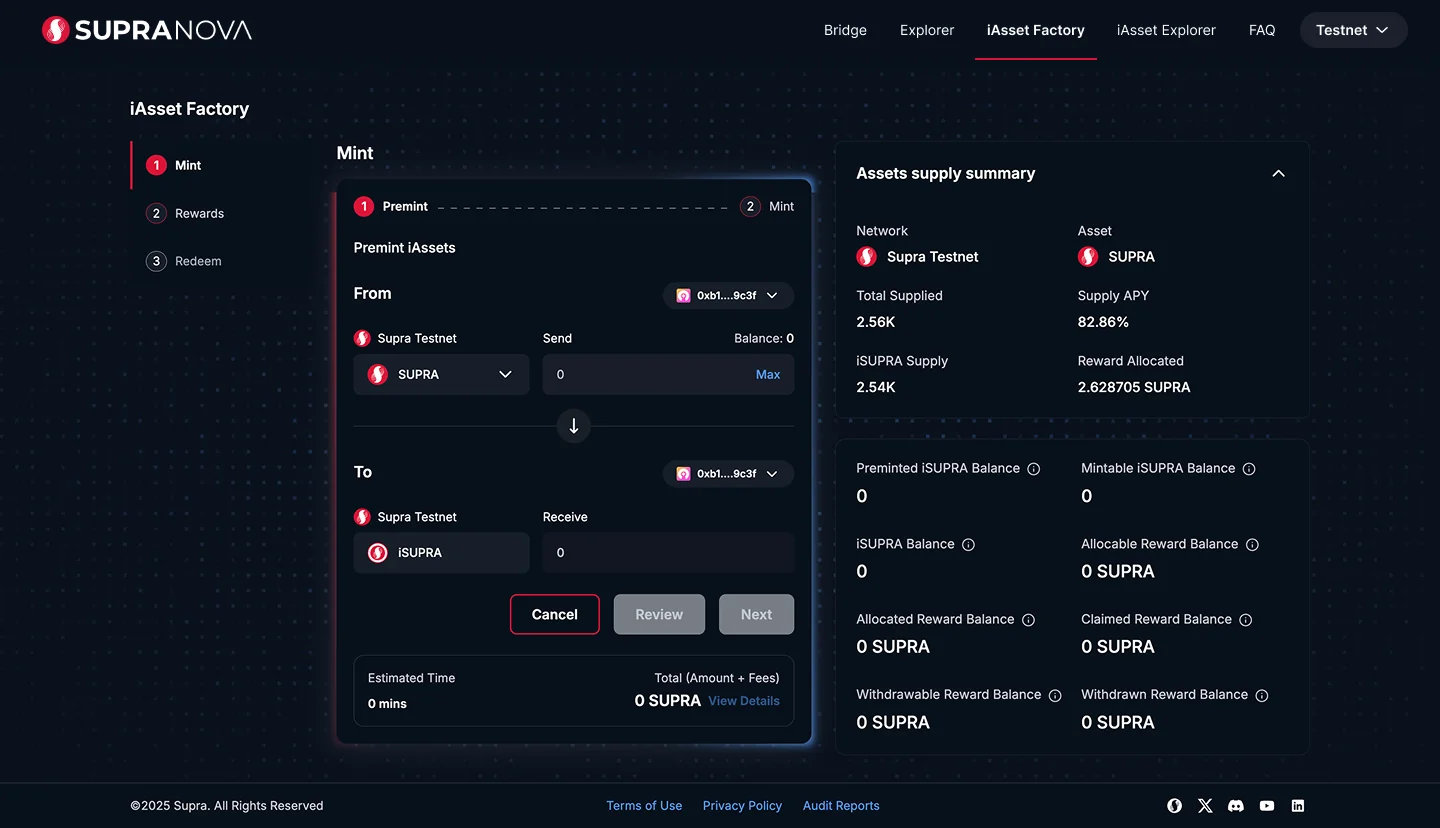This screenshot has height=828, width=1440.
Task: Show info icon next to iSUPRA Balance
Action: pos(968,545)
